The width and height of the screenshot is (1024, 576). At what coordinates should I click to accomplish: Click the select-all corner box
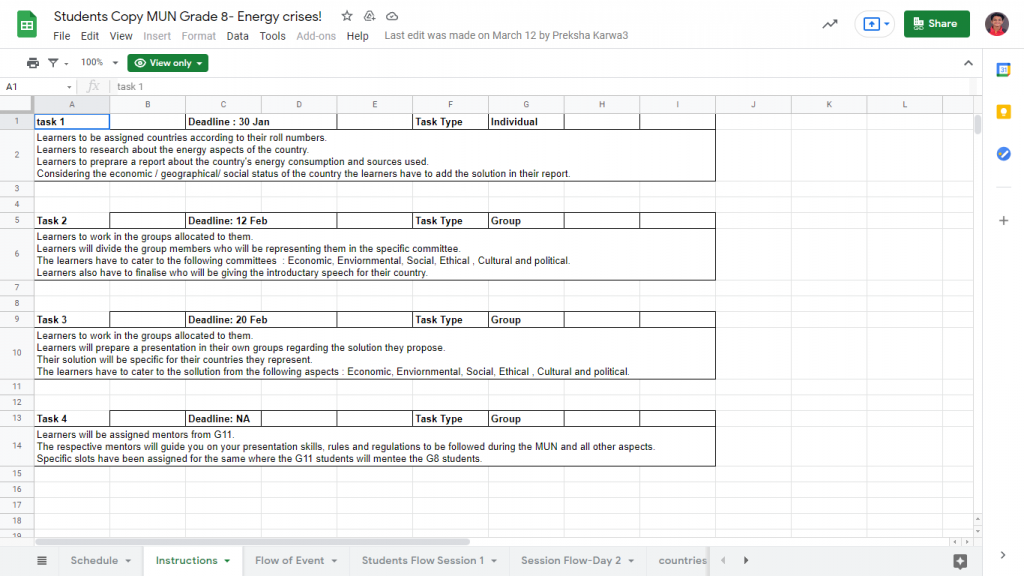[x=16, y=104]
